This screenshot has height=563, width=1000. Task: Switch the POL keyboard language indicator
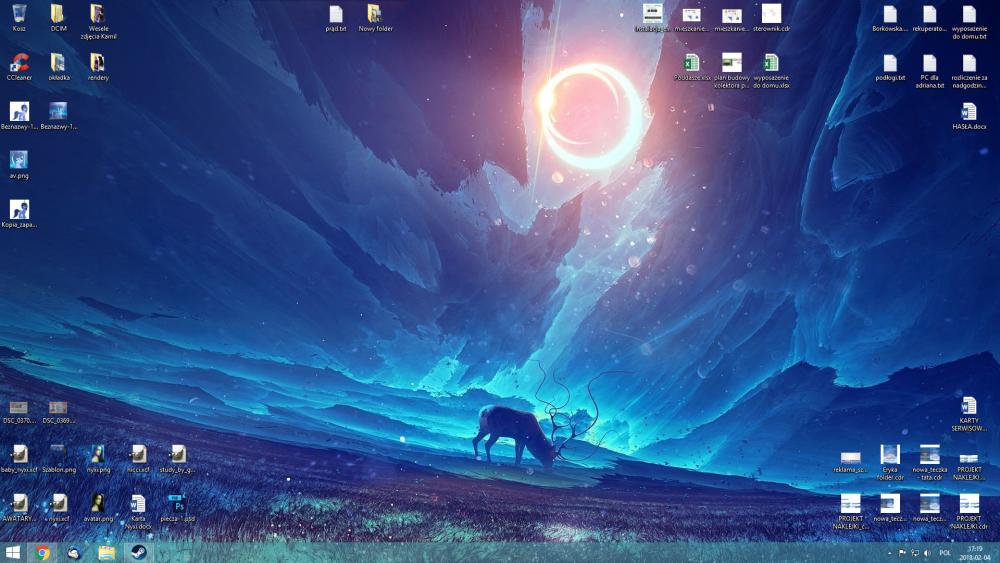click(945, 553)
